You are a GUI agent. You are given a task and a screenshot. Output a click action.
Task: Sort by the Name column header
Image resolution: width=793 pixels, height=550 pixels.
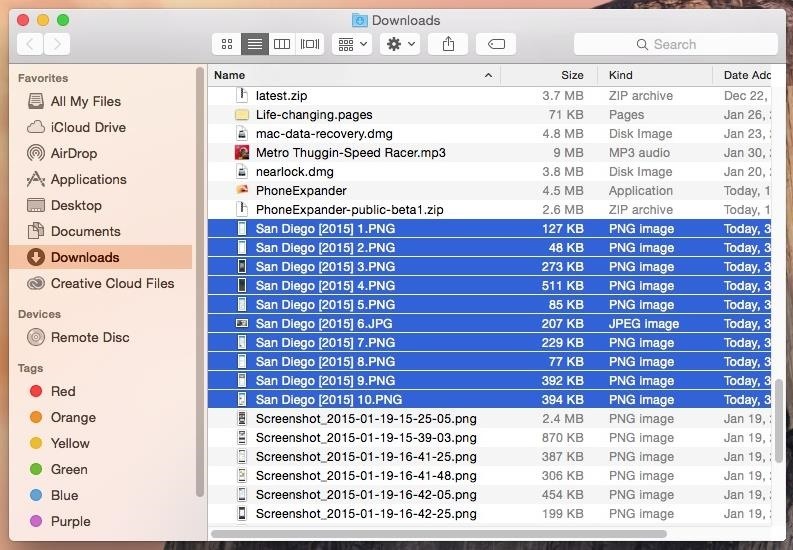(354, 75)
